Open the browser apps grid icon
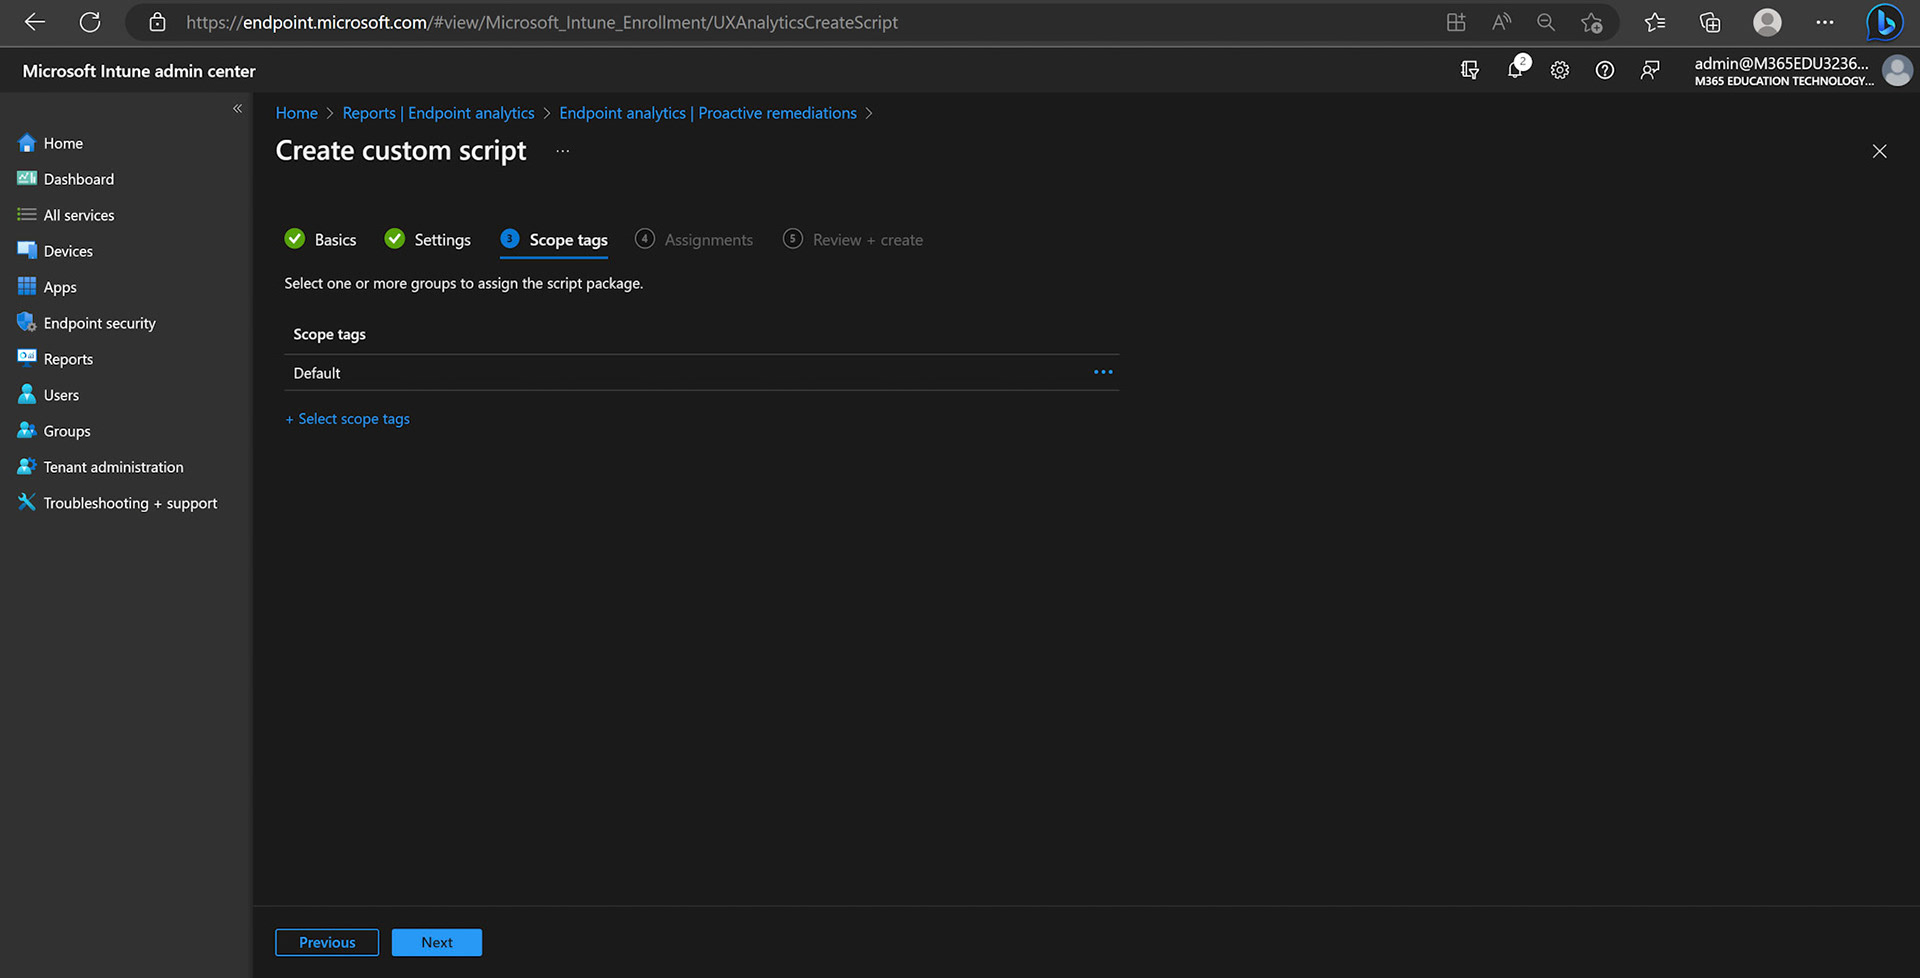 coord(1456,22)
